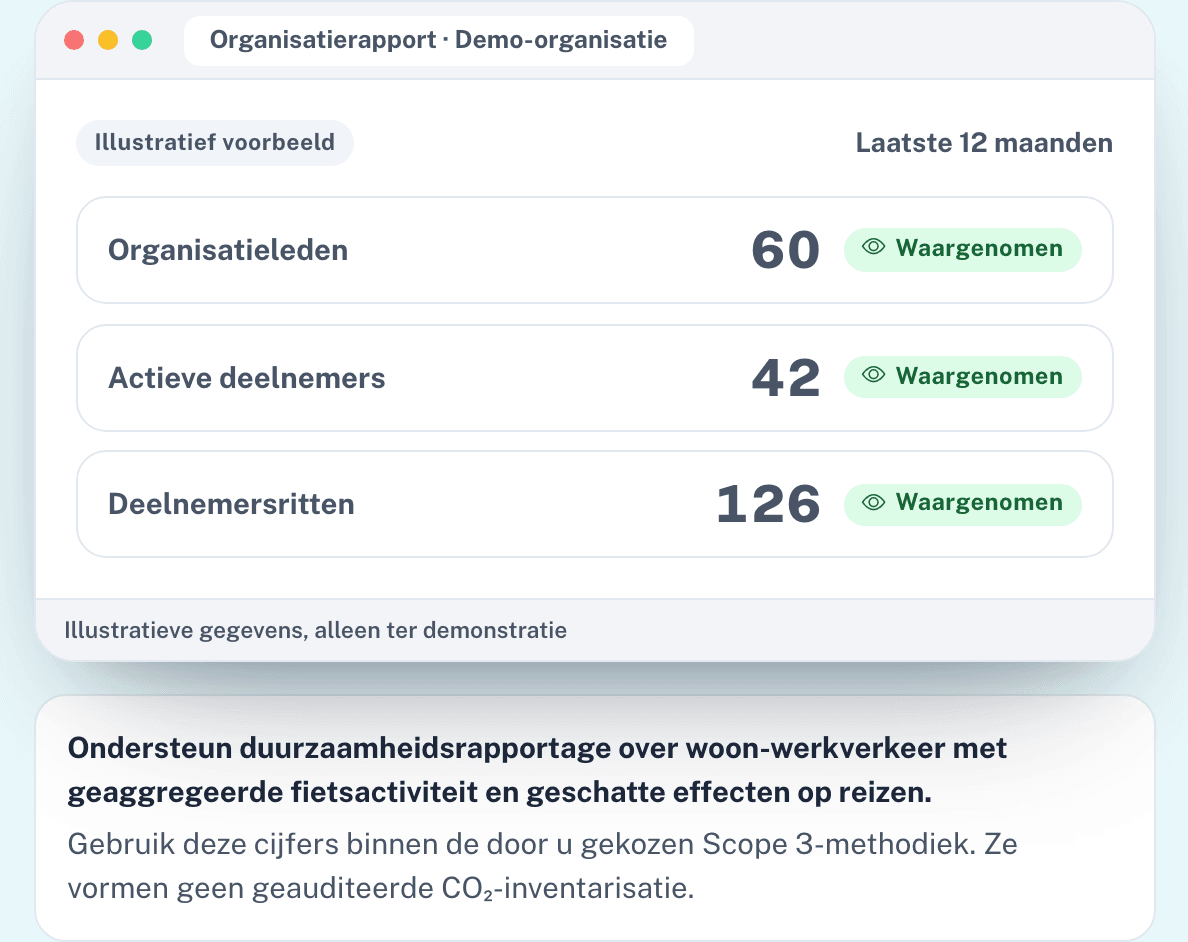Close the window with the red button
The image size is (1188, 942).
[74, 40]
